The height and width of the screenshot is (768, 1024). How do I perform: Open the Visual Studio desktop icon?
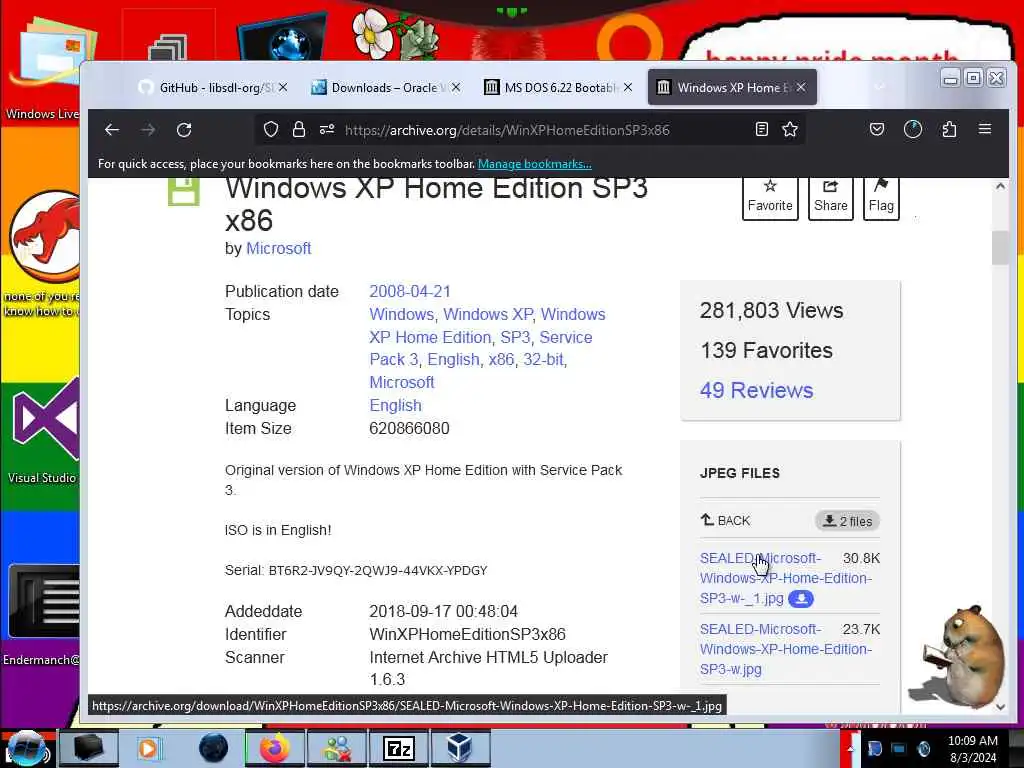pyautogui.click(x=43, y=431)
